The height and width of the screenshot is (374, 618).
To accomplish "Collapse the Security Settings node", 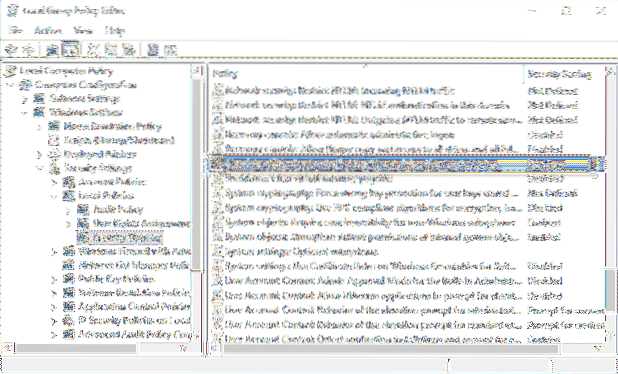I will point(39,168).
